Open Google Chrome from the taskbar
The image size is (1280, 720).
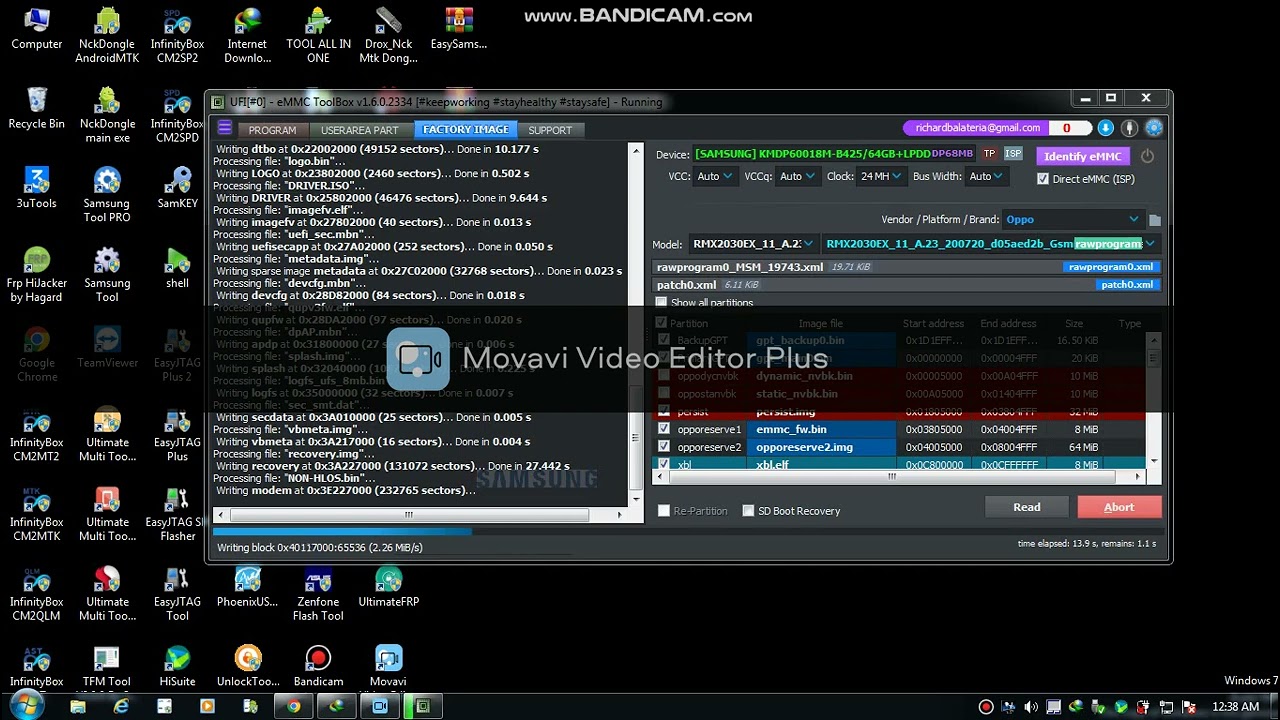click(294, 706)
